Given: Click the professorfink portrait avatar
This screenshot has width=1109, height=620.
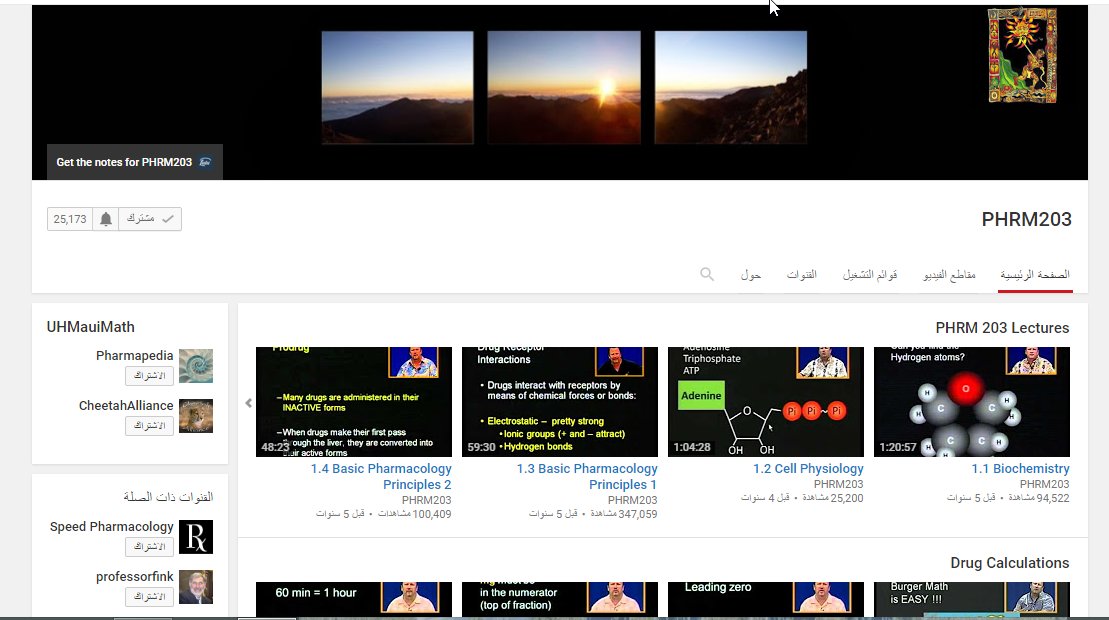Looking at the screenshot, I should [196, 587].
